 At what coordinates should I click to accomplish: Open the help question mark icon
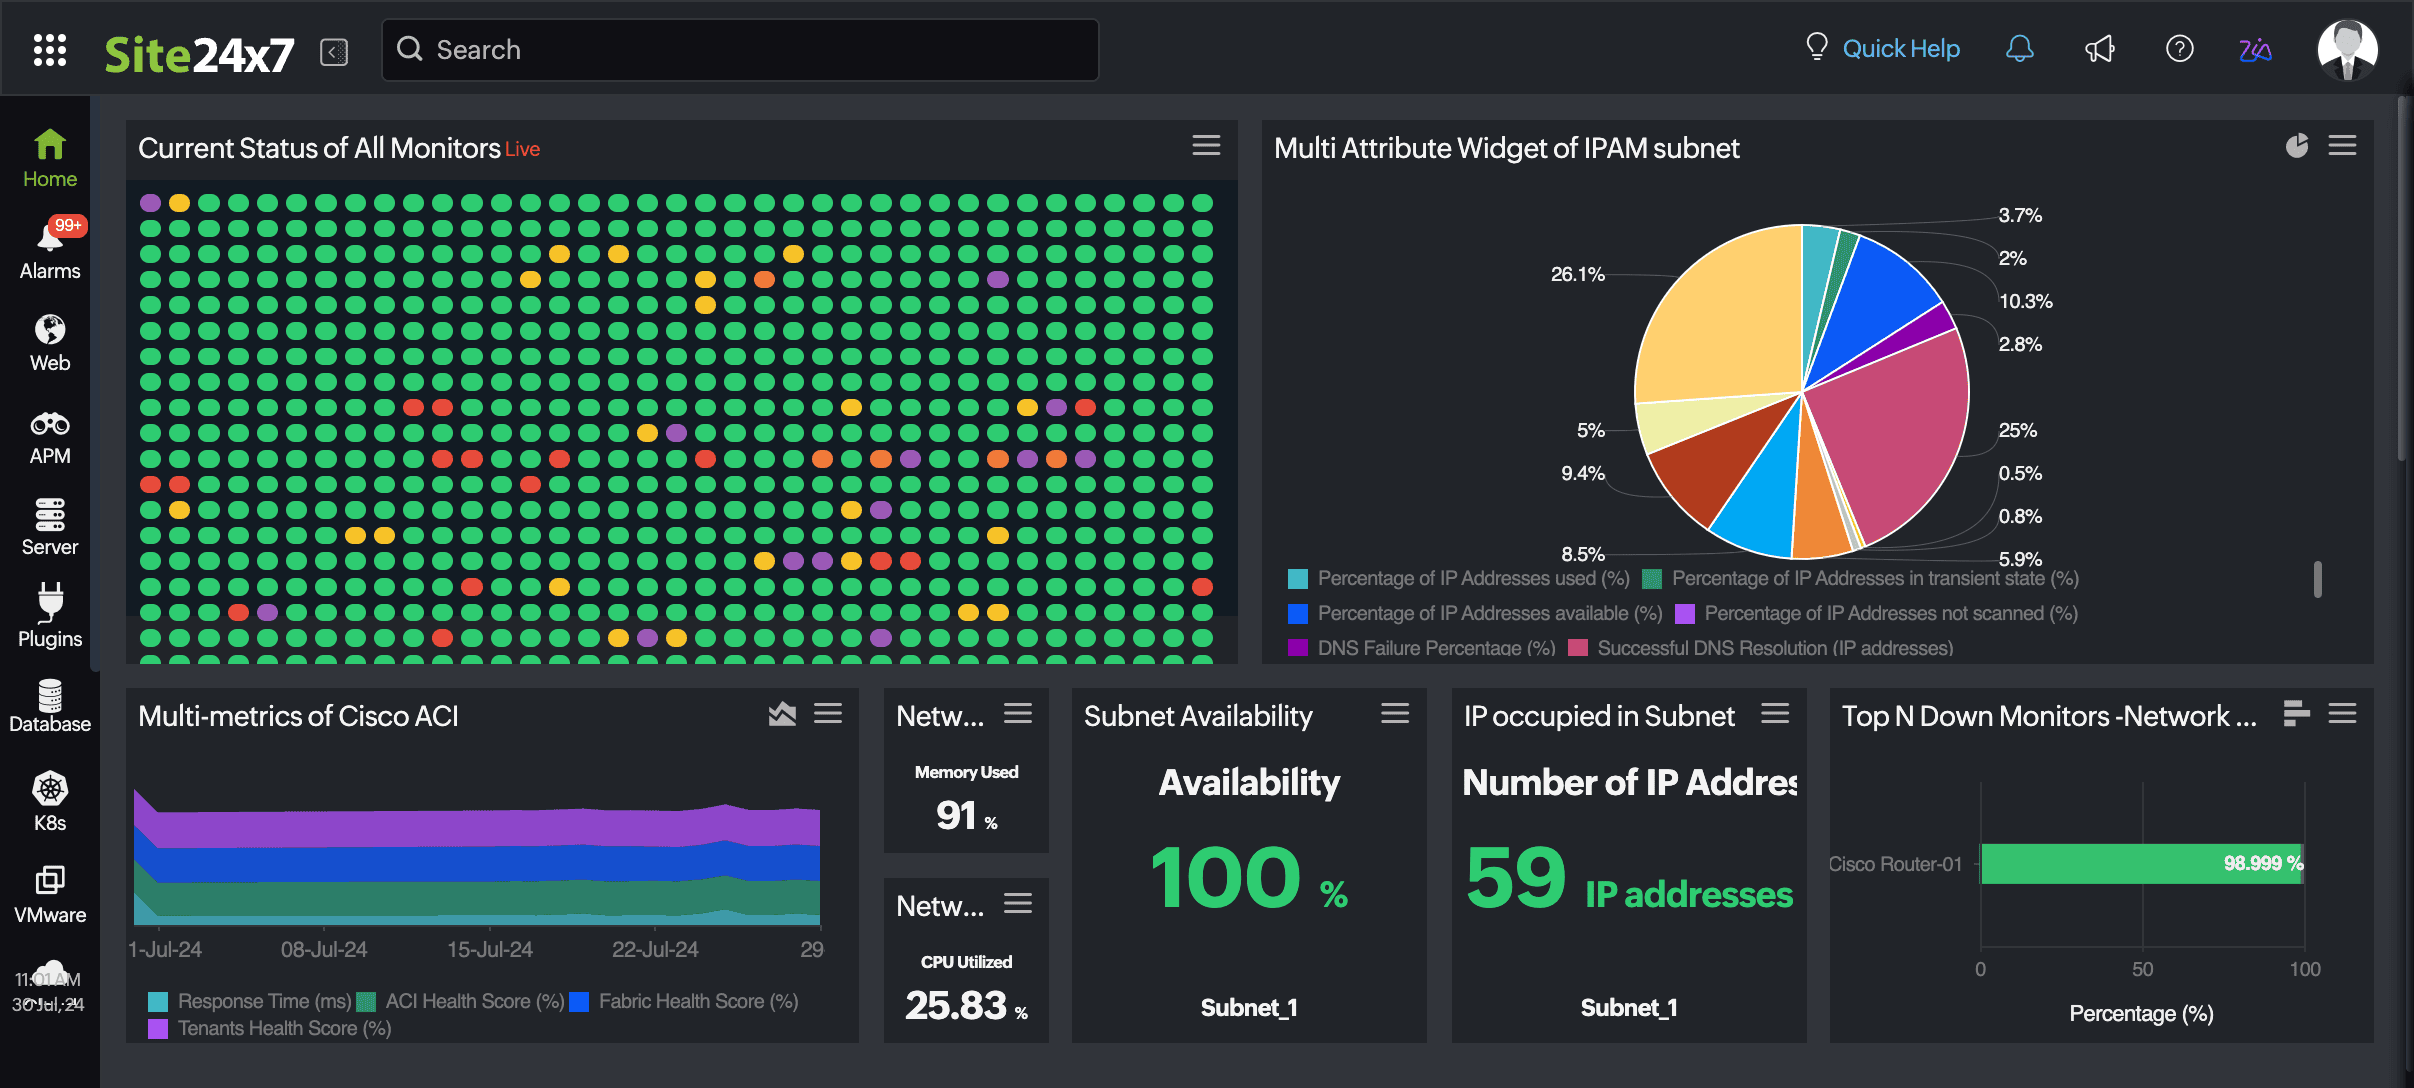pos(2179,49)
